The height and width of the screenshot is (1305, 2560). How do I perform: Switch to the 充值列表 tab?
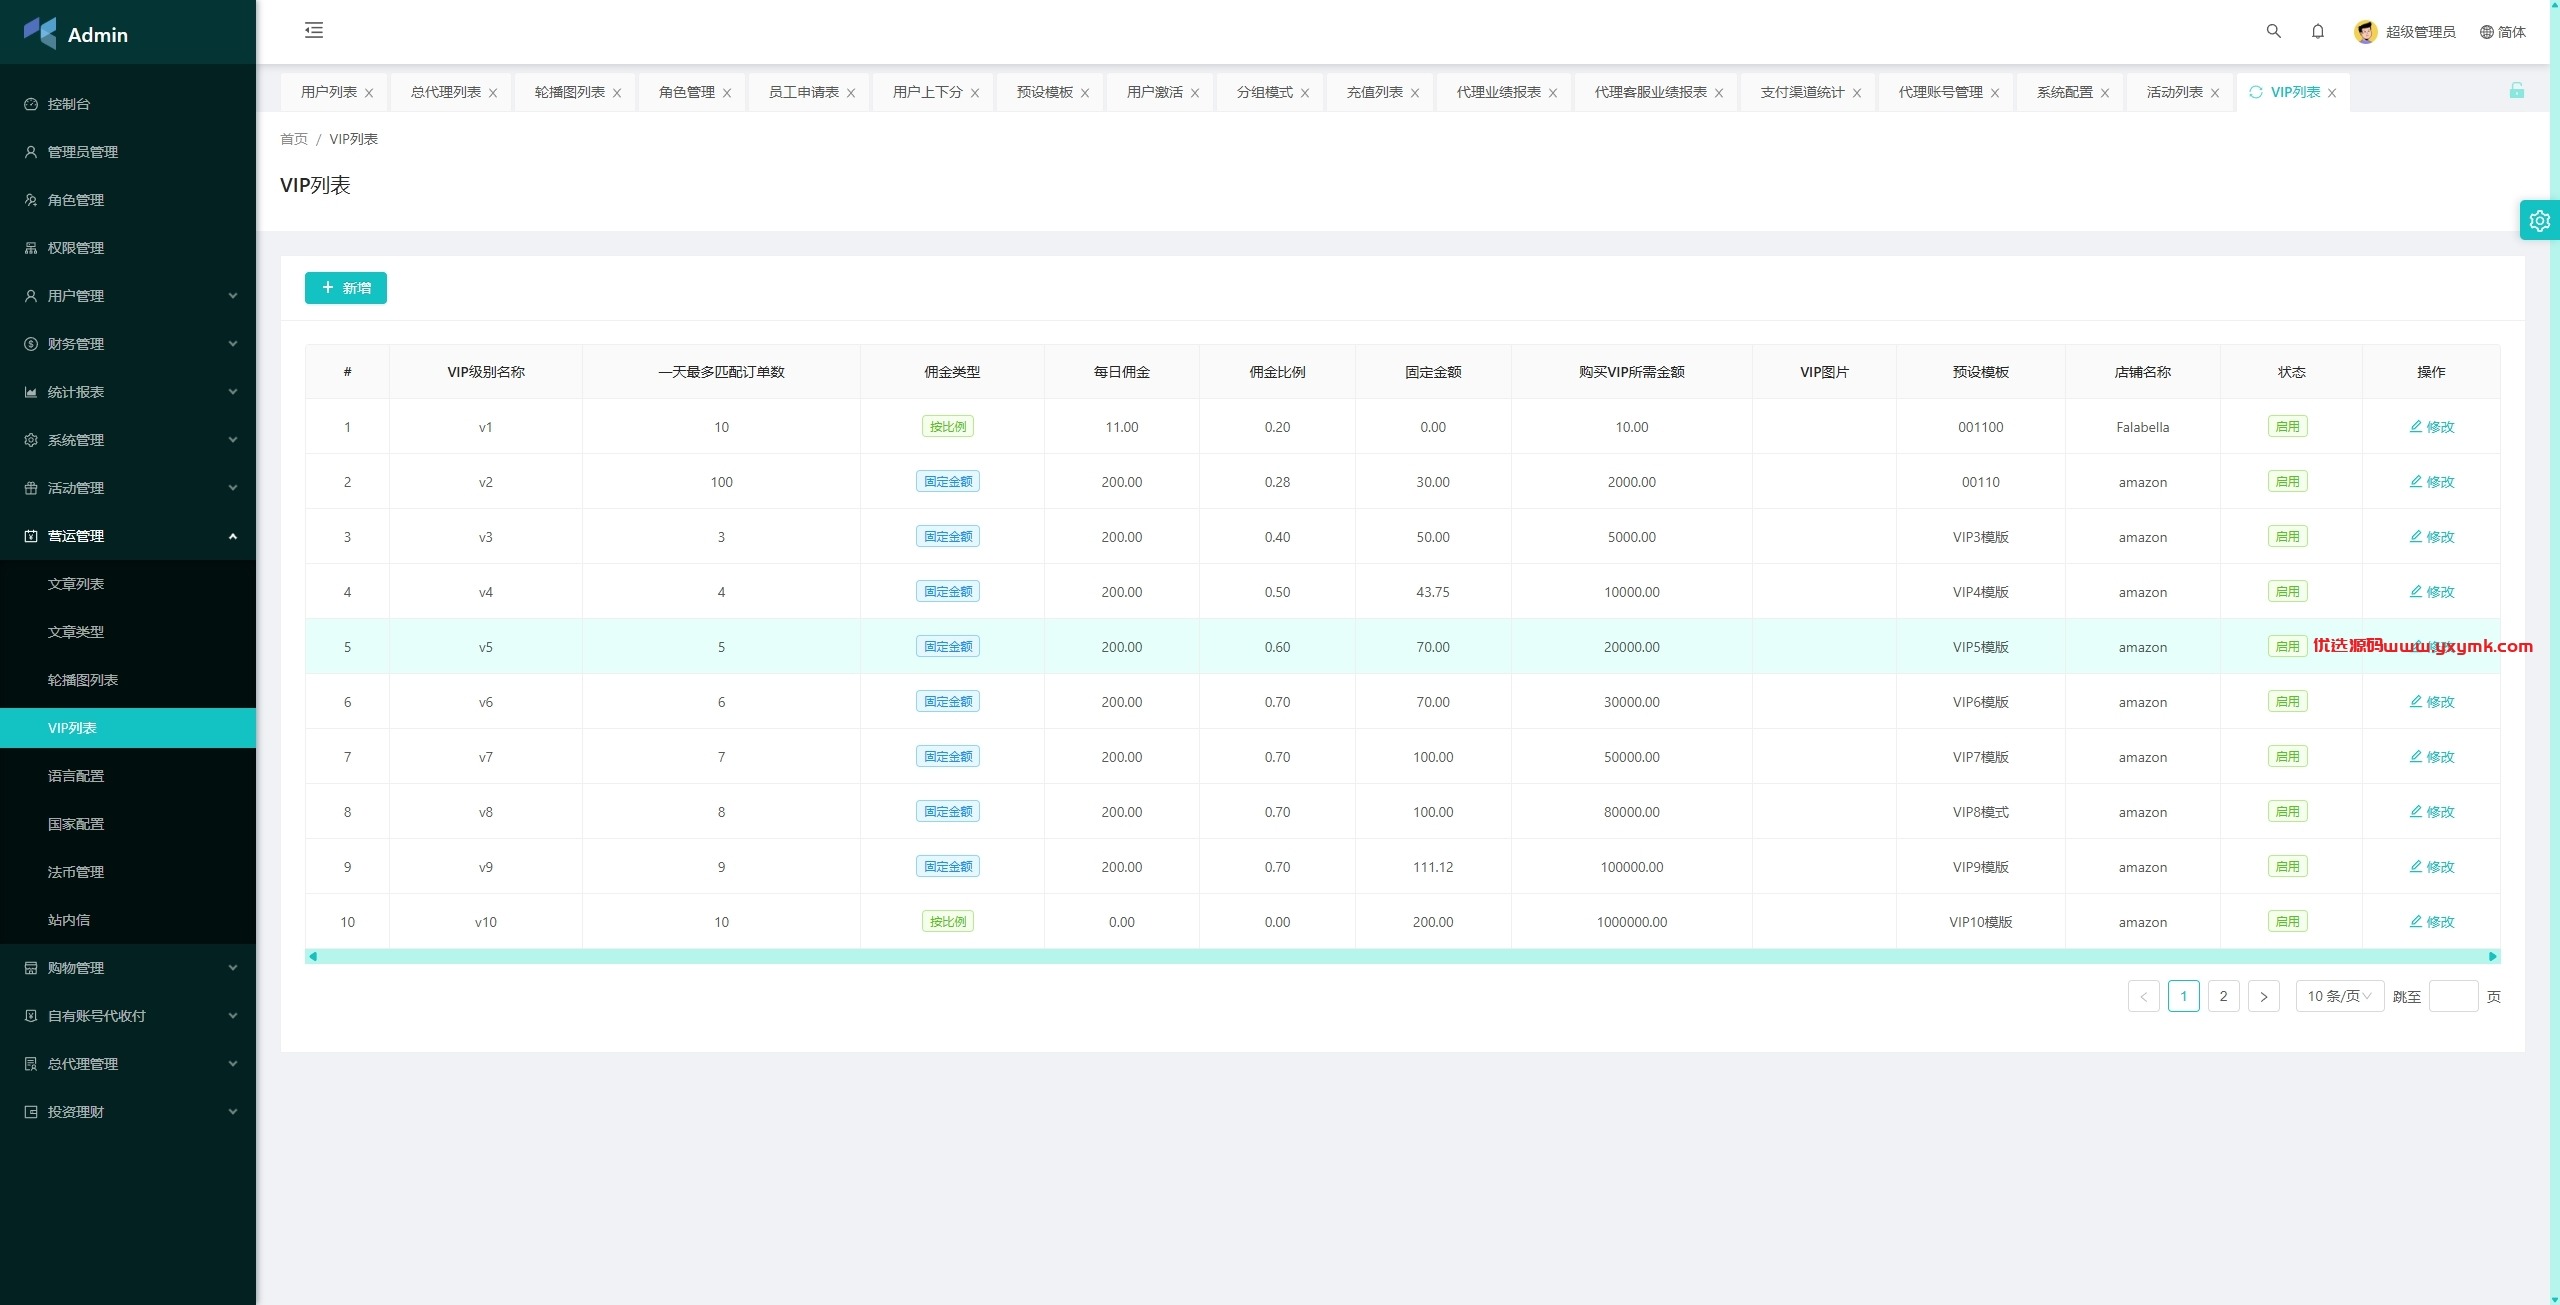pos(1374,92)
